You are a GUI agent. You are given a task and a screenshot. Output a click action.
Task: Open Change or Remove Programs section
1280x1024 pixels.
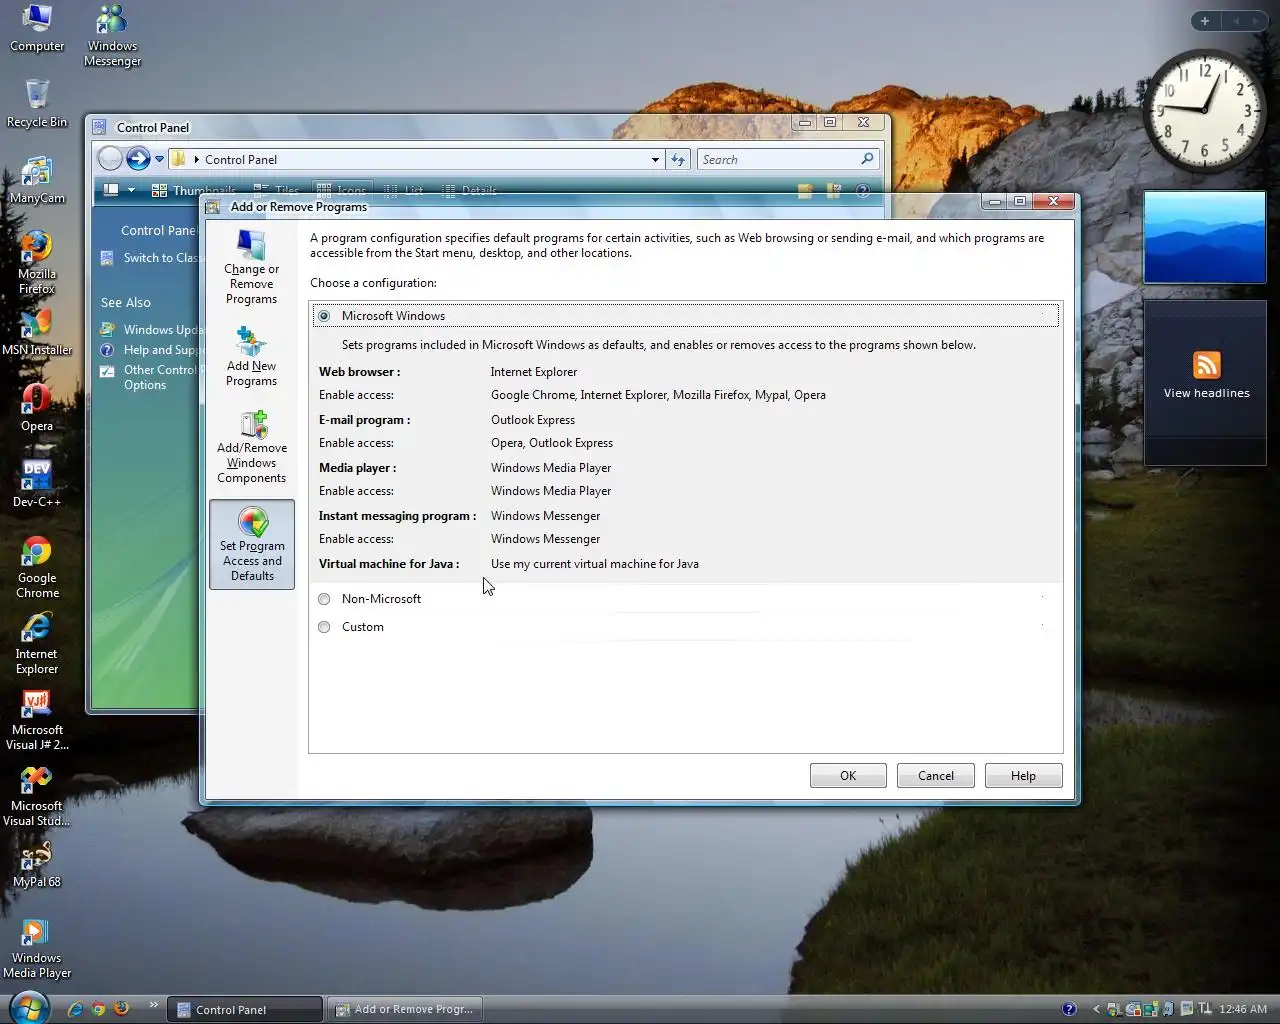(x=251, y=267)
